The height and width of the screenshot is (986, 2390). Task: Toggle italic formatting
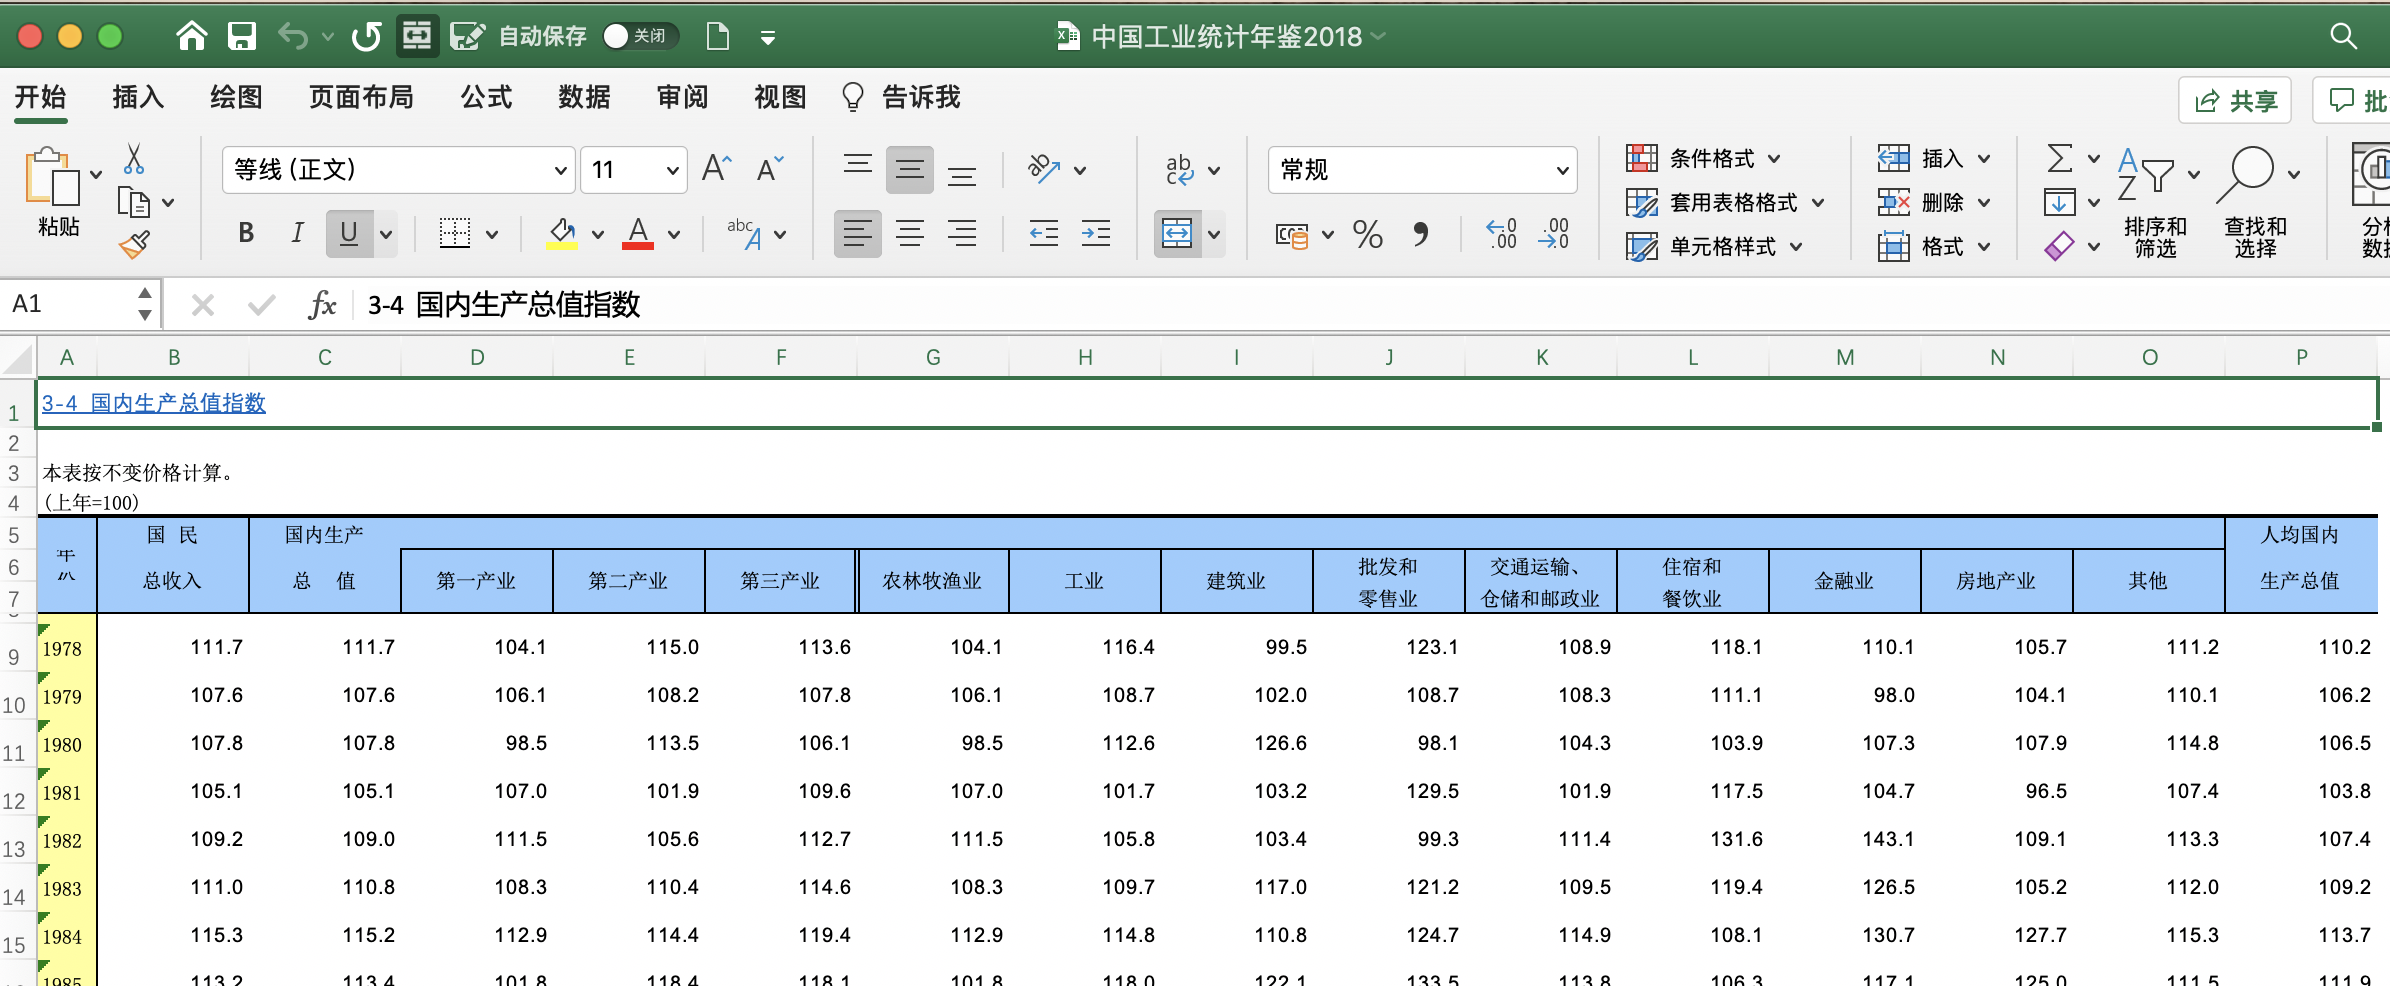point(297,234)
